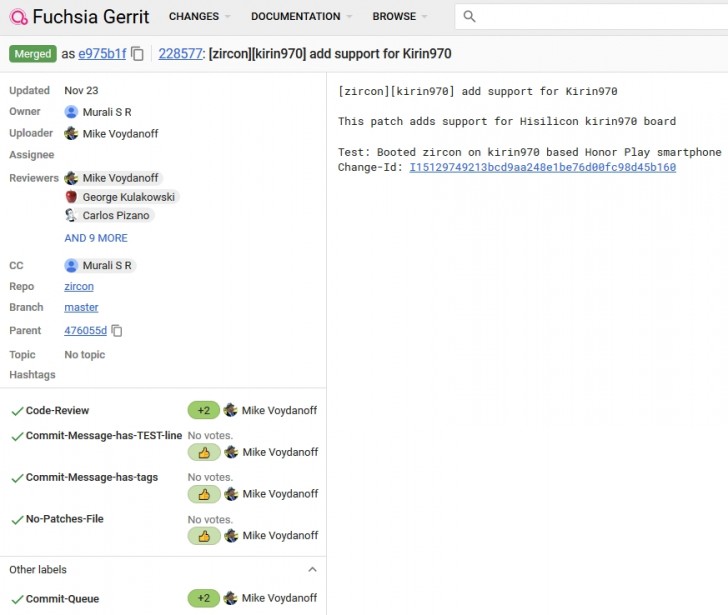Show more reviewers via AND 9 MORE

pyautogui.click(x=96, y=238)
